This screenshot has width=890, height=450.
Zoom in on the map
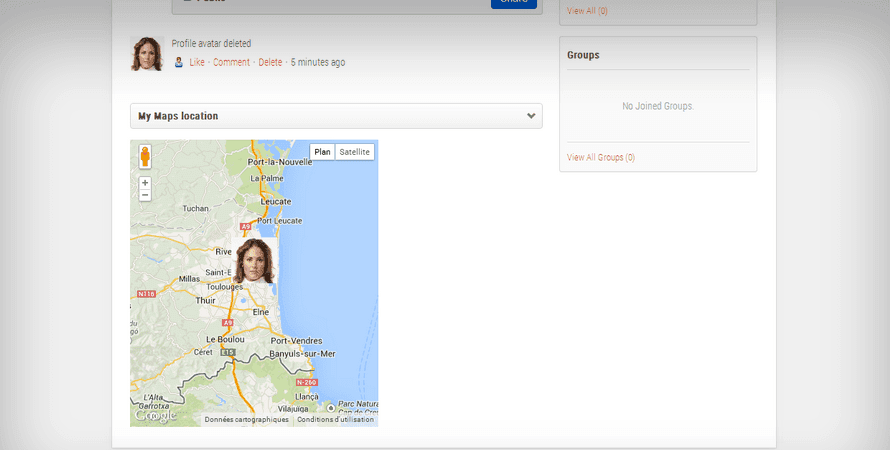(x=145, y=183)
